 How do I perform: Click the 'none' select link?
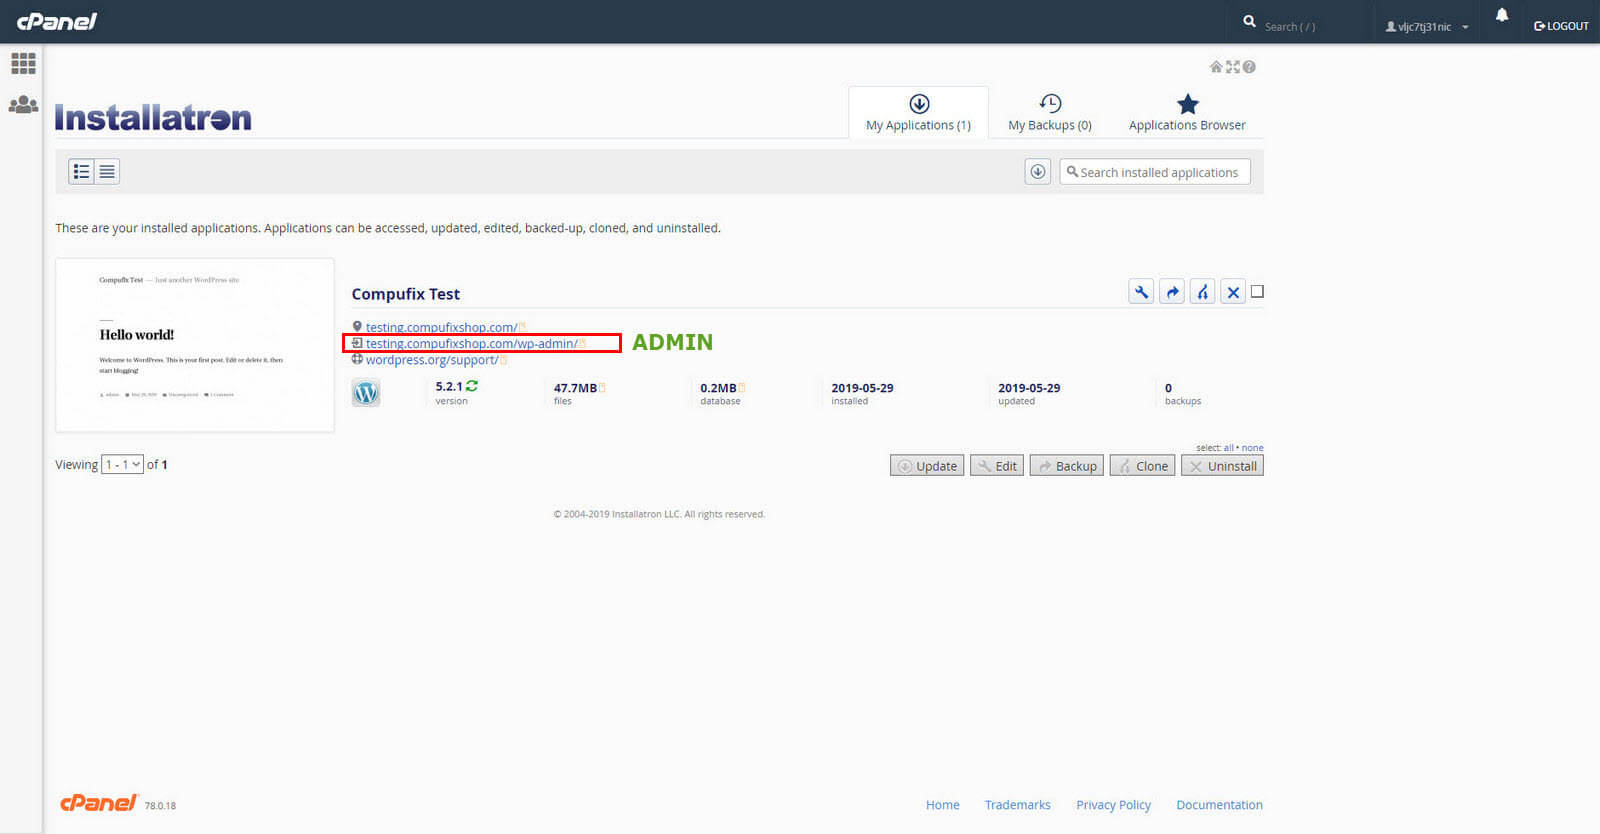1252,448
